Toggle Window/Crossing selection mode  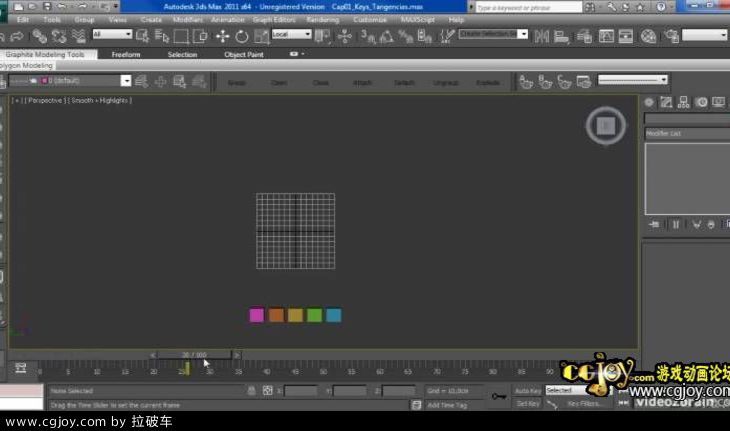tap(200, 36)
